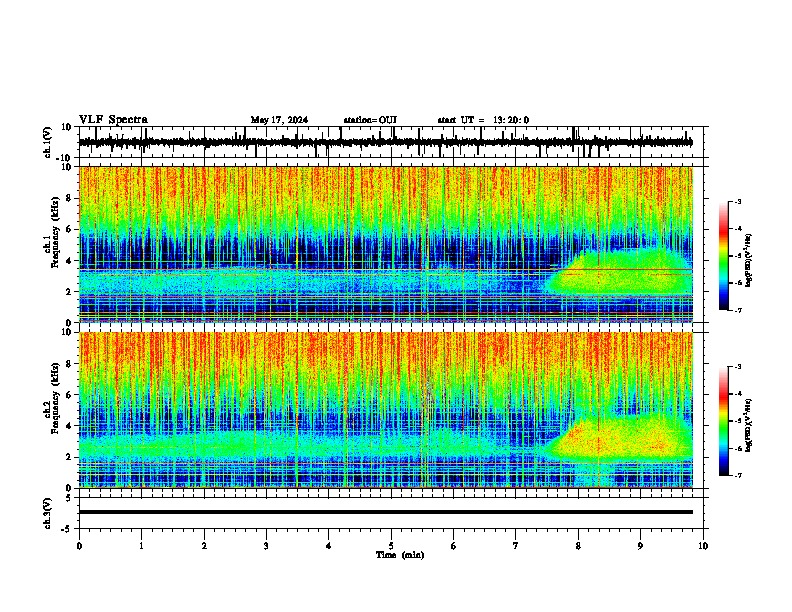Click the ch.1 color scale bar
The height and width of the screenshot is (612, 792).
724,256
